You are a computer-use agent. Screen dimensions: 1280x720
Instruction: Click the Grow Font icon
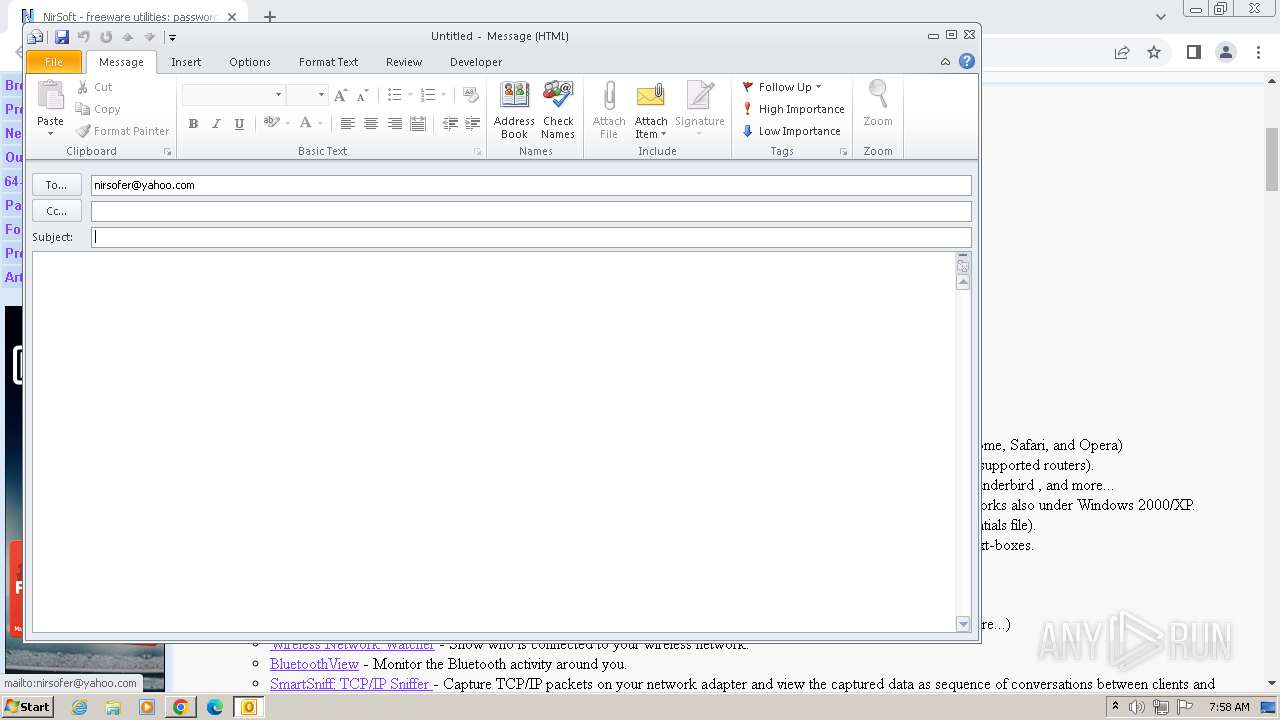click(341, 95)
